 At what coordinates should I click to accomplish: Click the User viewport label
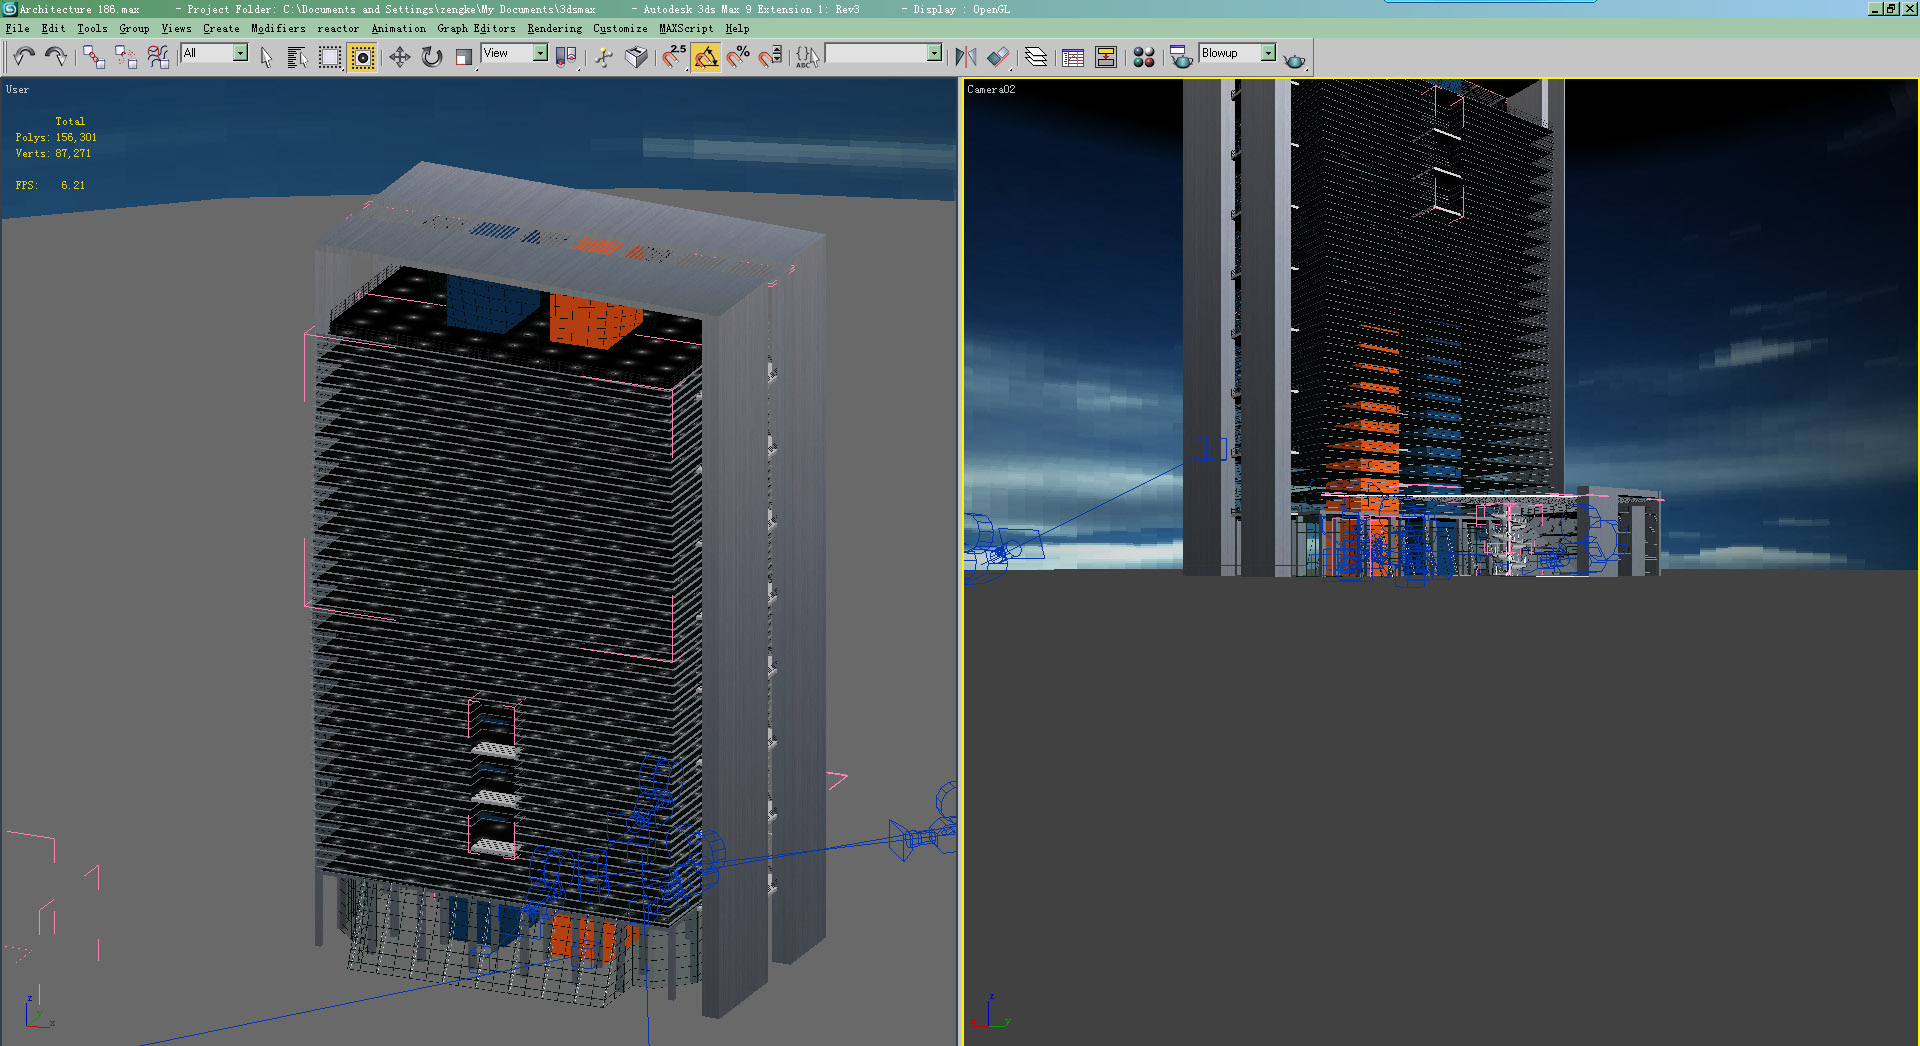[x=17, y=90]
